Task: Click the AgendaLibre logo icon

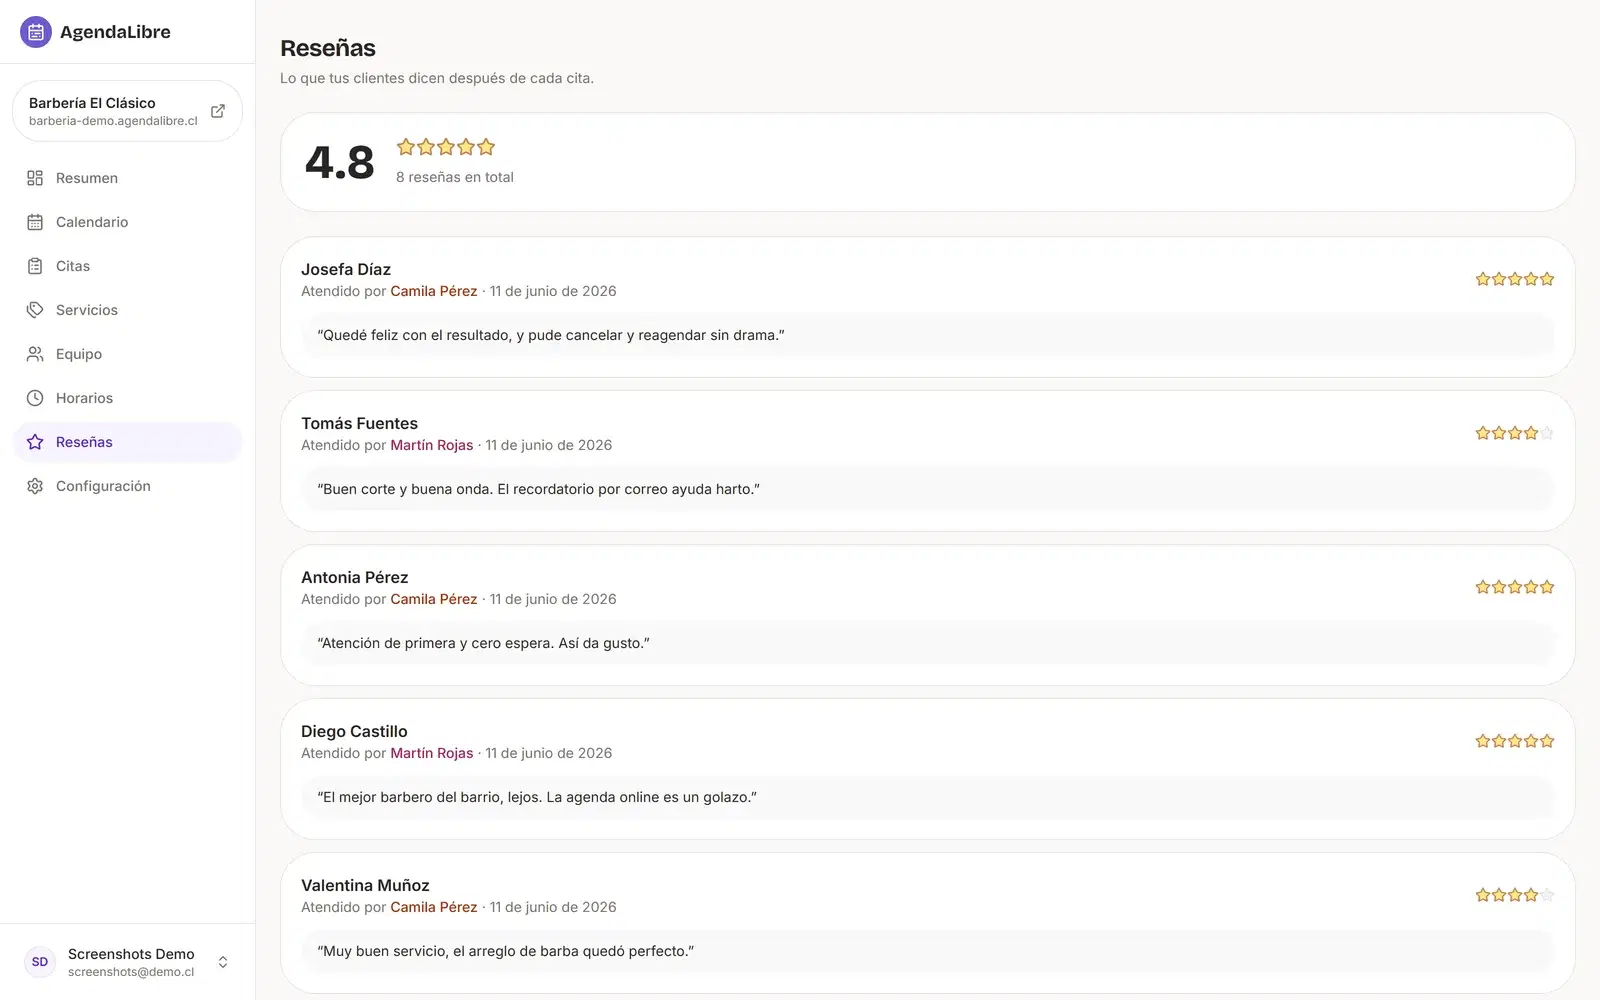Action: tap(36, 32)
